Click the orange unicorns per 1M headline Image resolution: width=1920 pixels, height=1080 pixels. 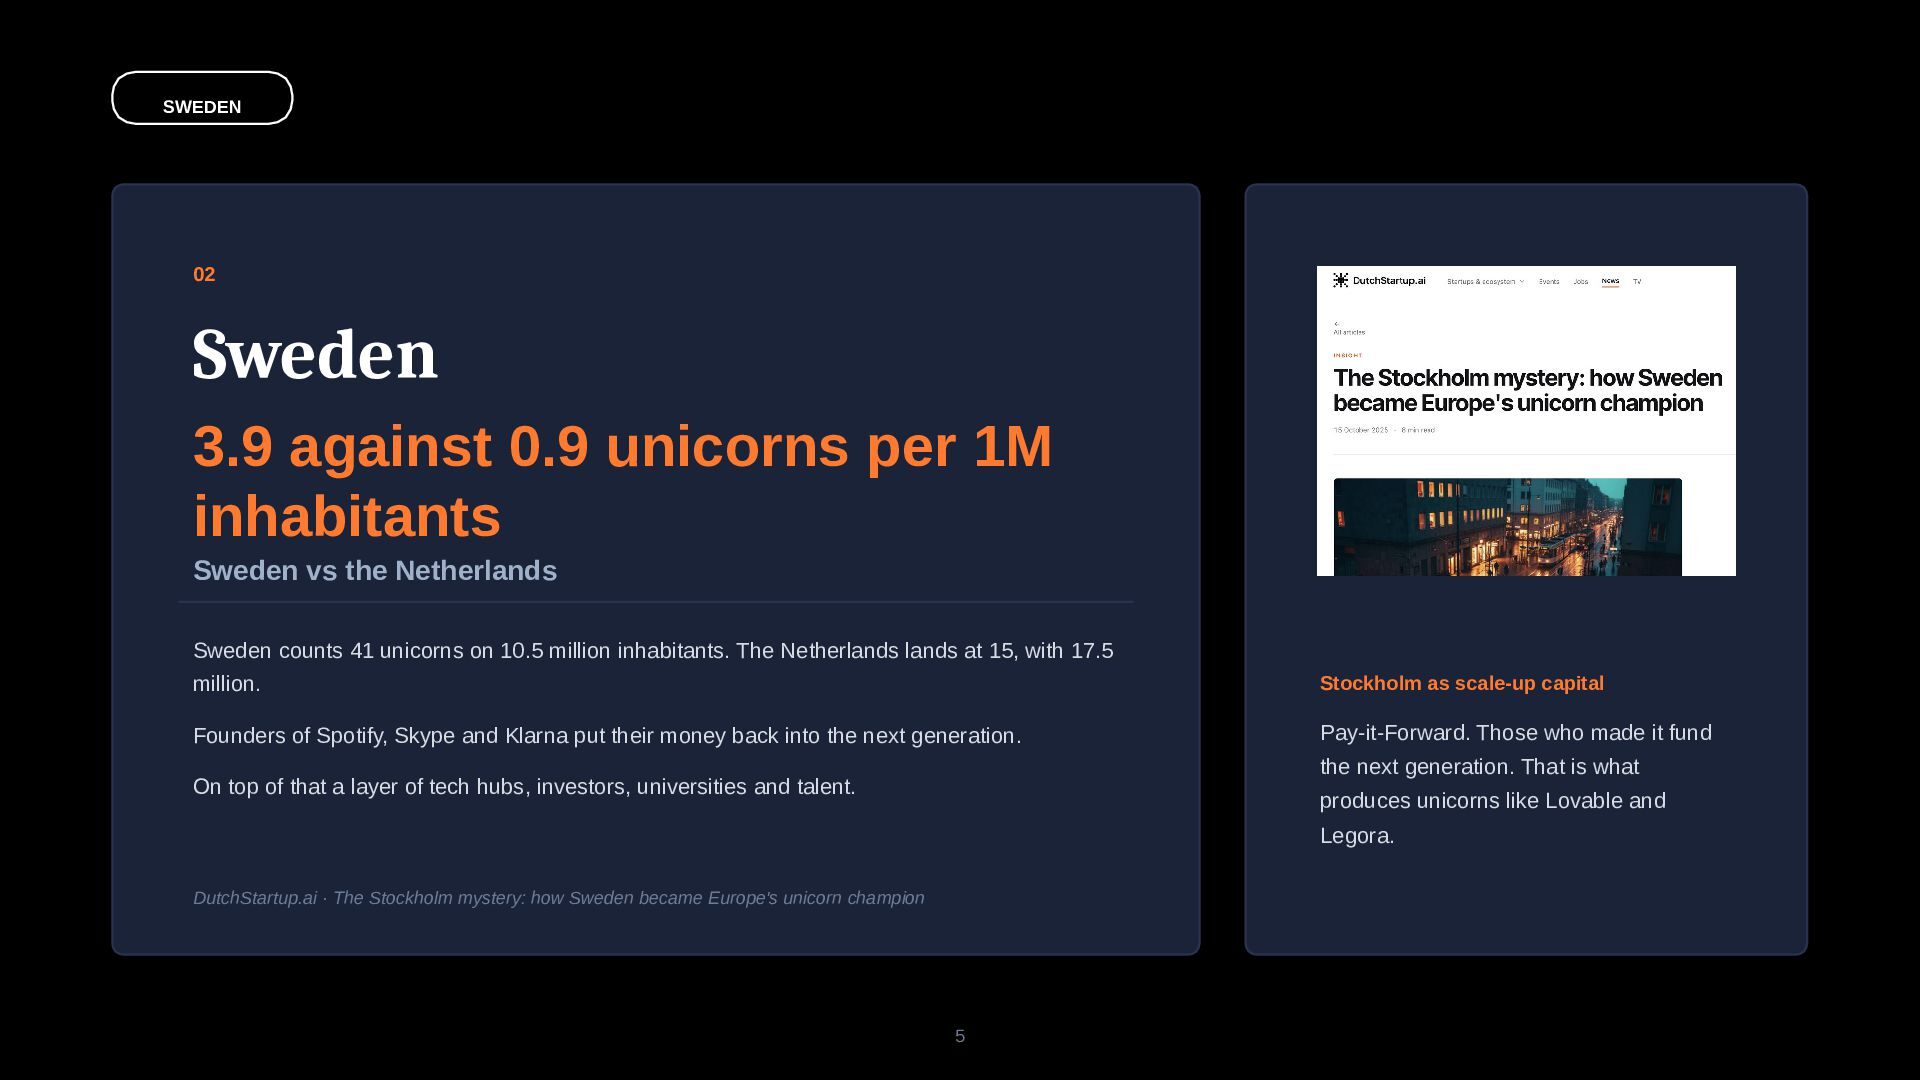point(622,481)
